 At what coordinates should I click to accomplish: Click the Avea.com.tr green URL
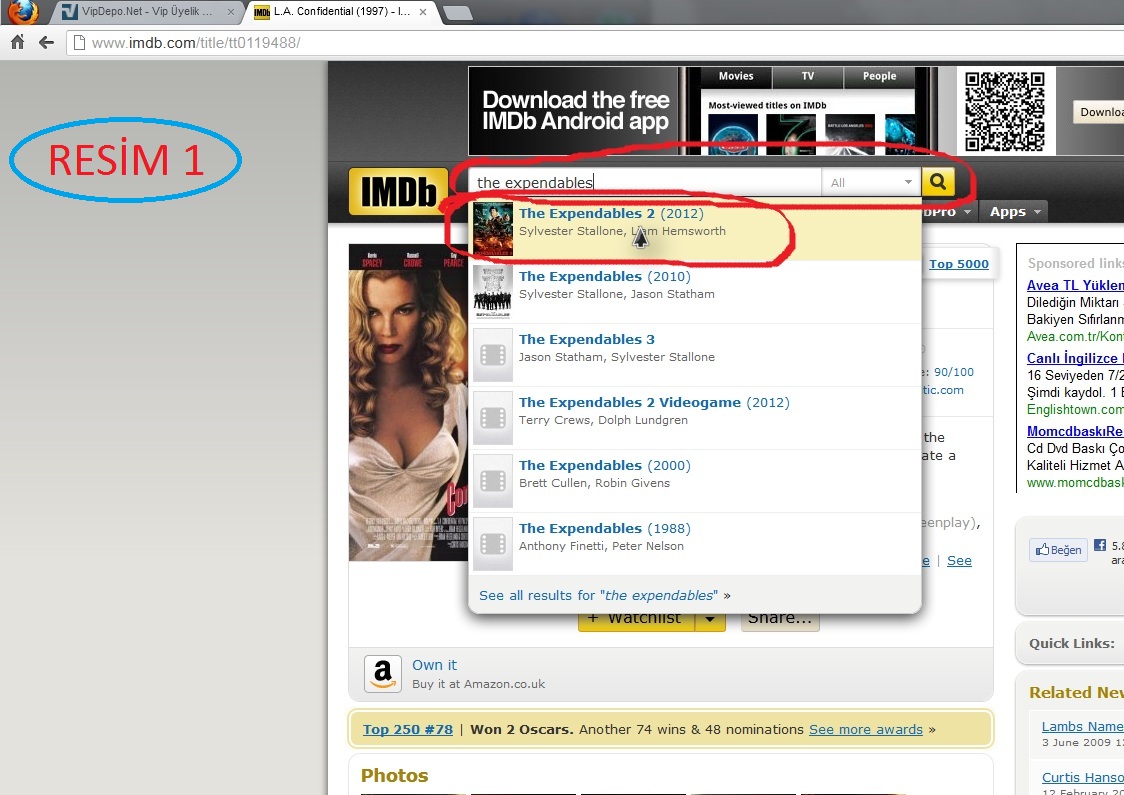(1075, 337)
